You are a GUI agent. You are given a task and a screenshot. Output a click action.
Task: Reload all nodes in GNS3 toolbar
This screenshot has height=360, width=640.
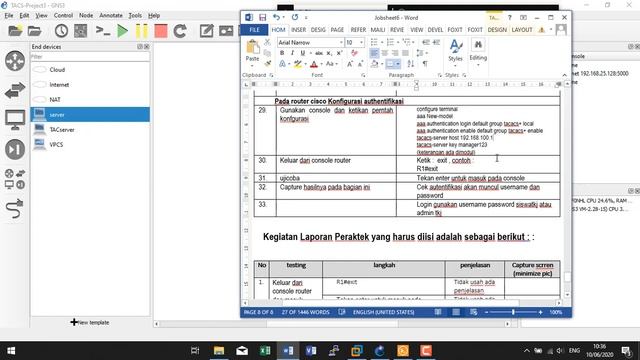[180, 31]
